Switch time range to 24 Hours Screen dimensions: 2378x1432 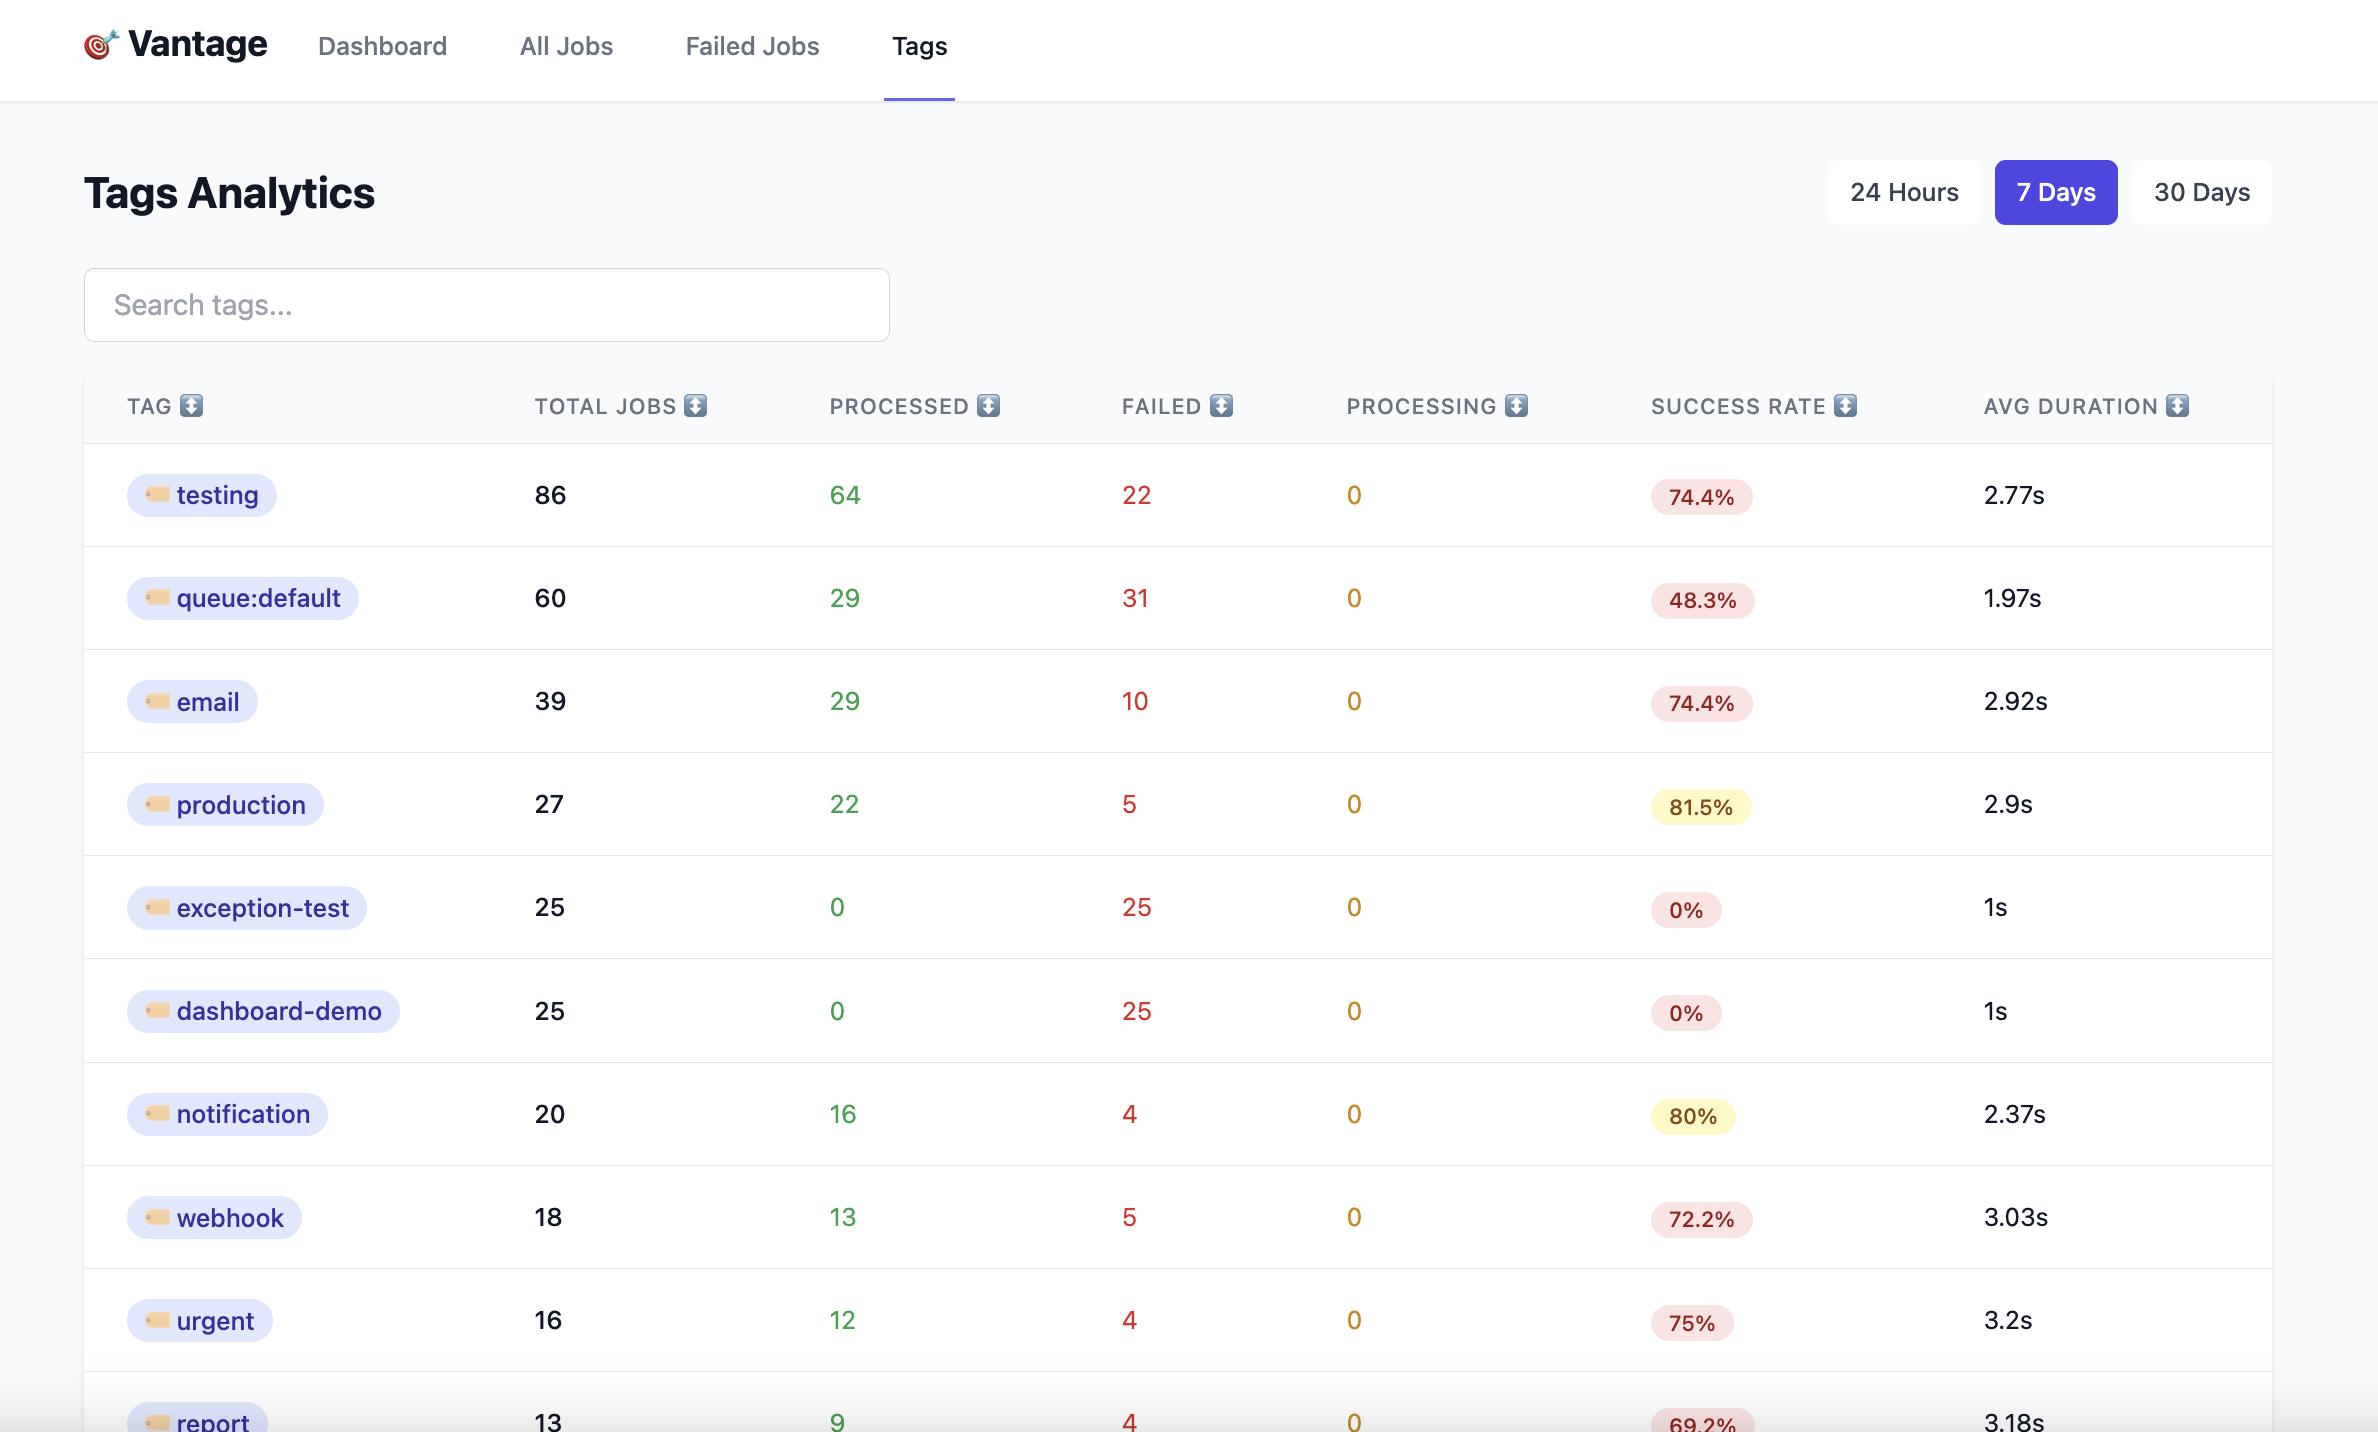tap(1903, 192)
